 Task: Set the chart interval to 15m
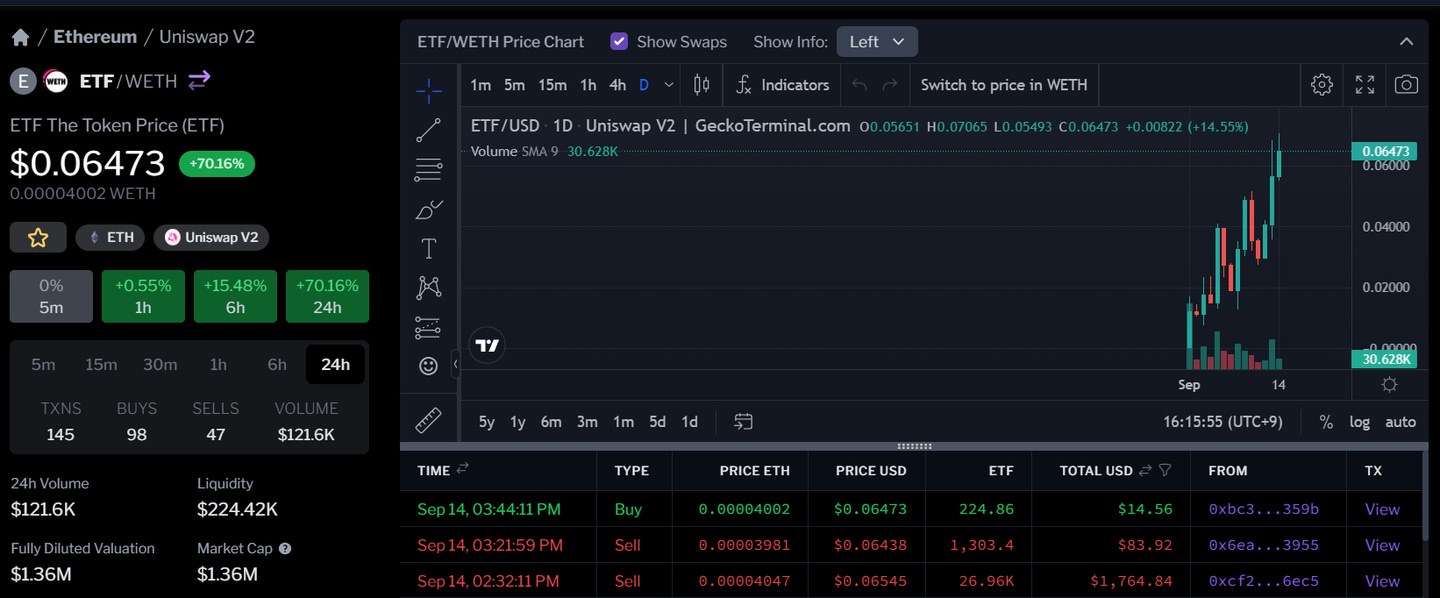coord(552,85)
